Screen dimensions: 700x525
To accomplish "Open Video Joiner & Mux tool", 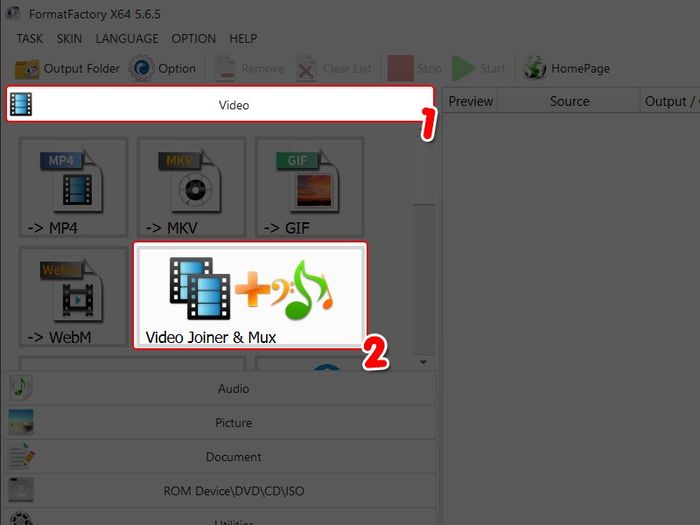I will [250, 296].
